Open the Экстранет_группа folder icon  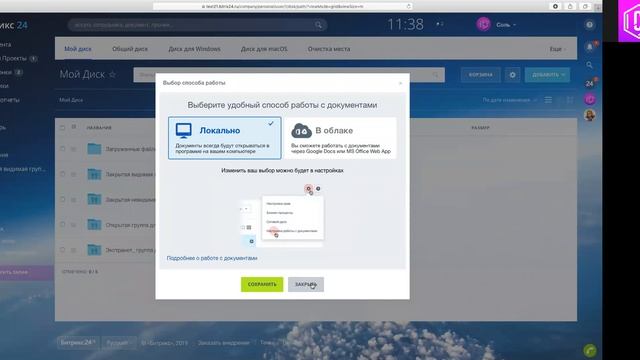tap(94, 249)
